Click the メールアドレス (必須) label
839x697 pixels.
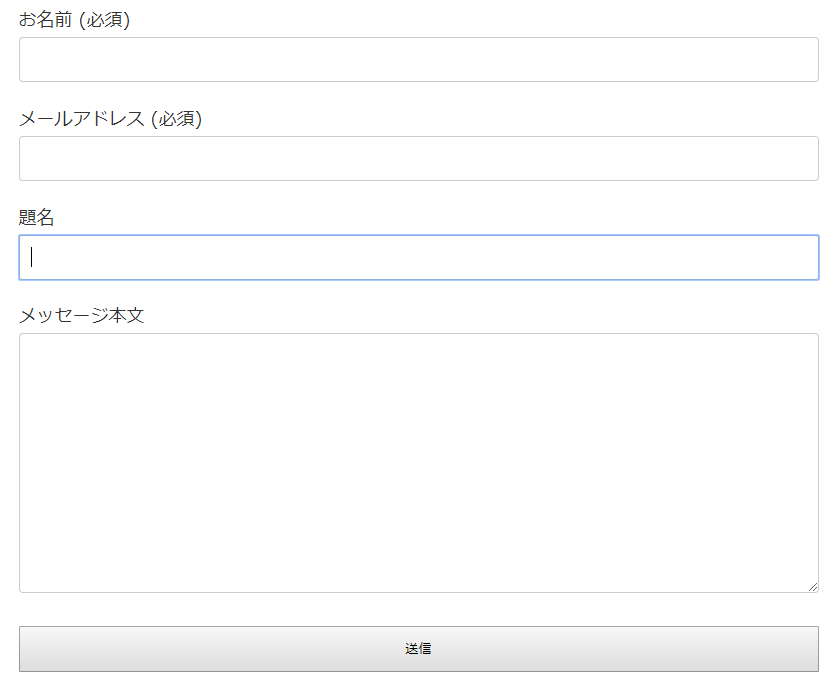(111, 119)
